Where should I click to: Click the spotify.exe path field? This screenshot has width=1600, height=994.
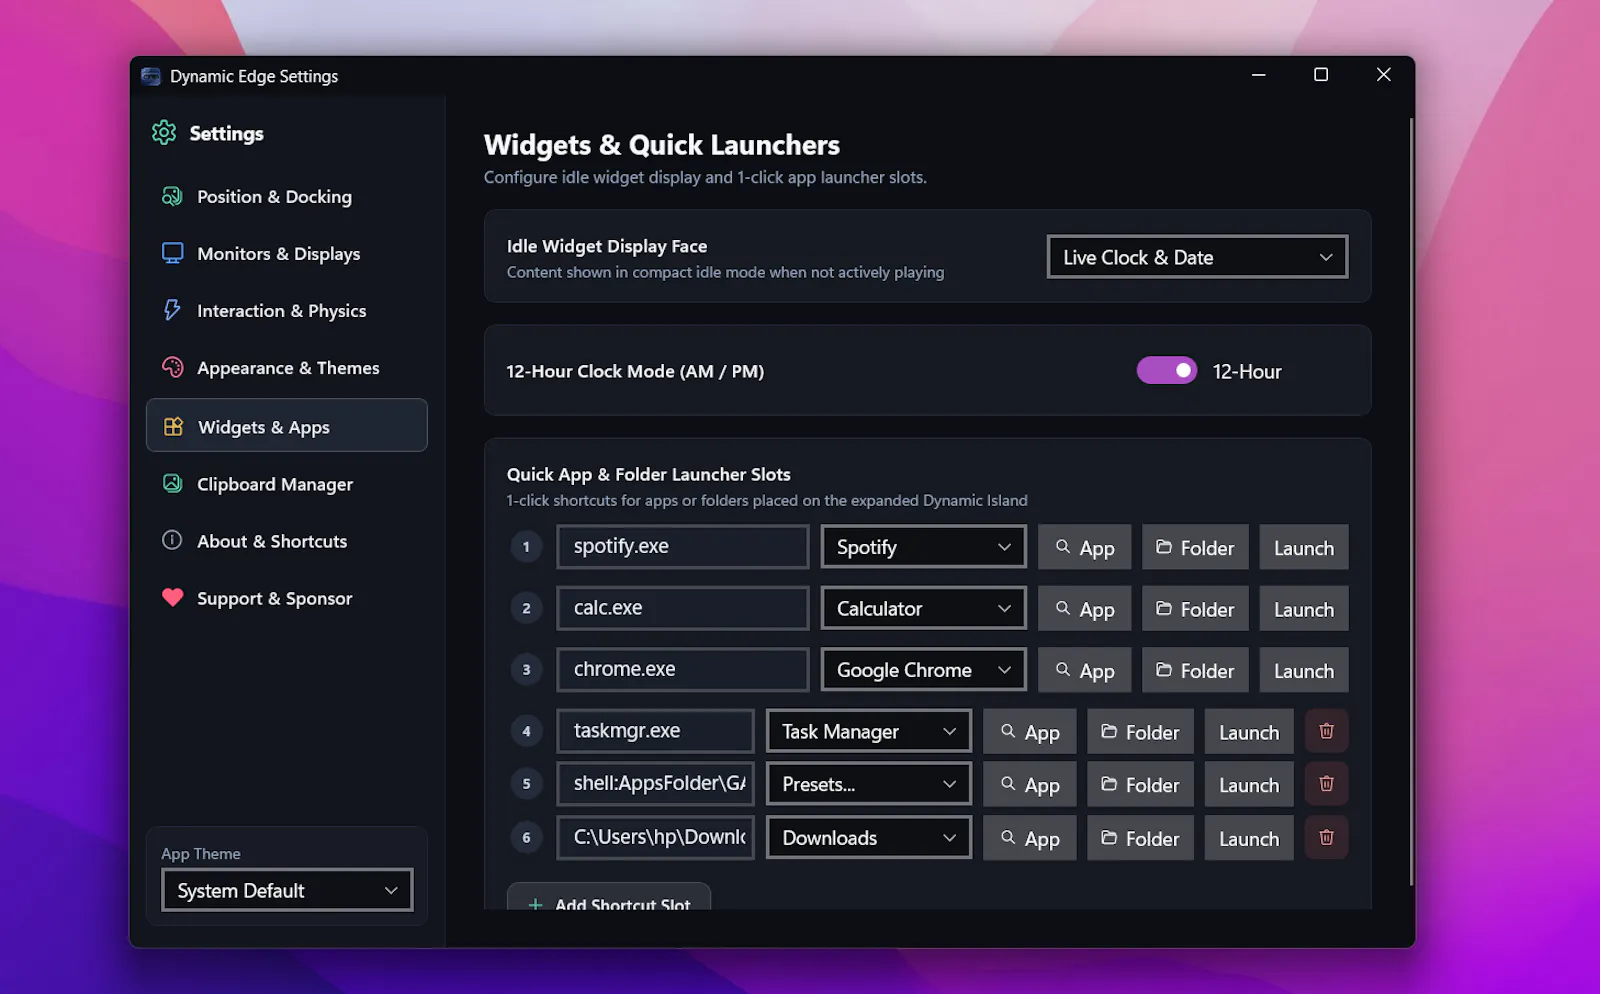tap(682, 546)
